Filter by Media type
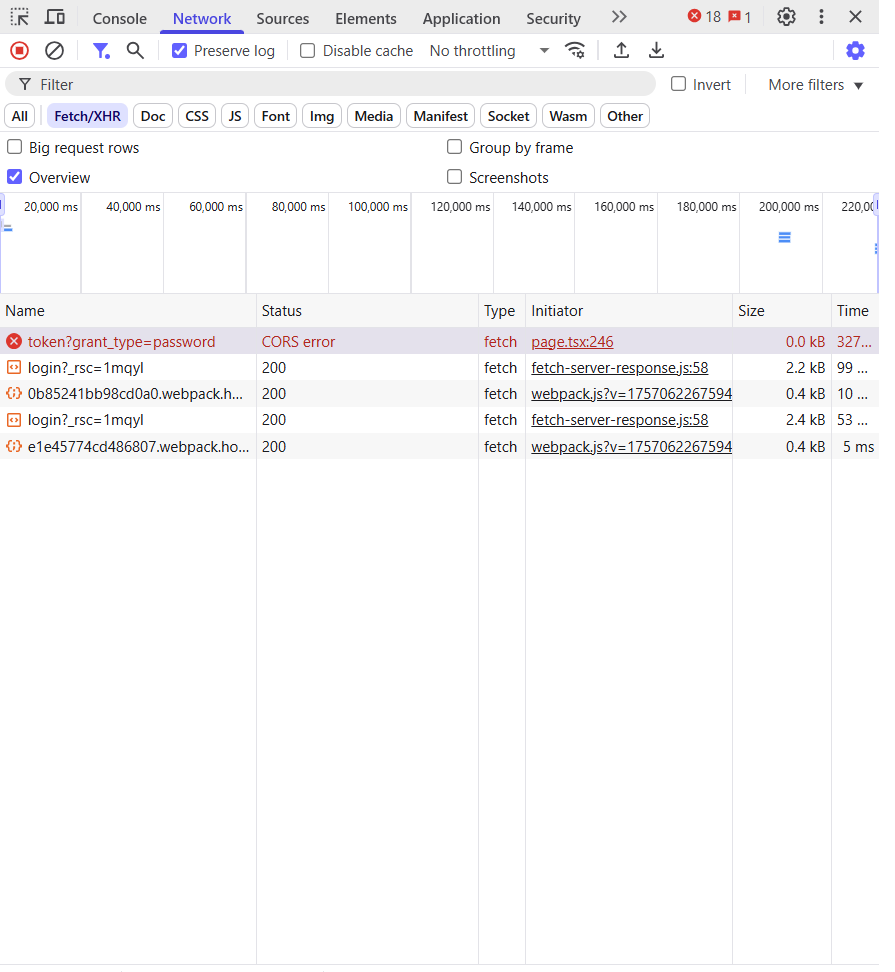 pos(373,116)
